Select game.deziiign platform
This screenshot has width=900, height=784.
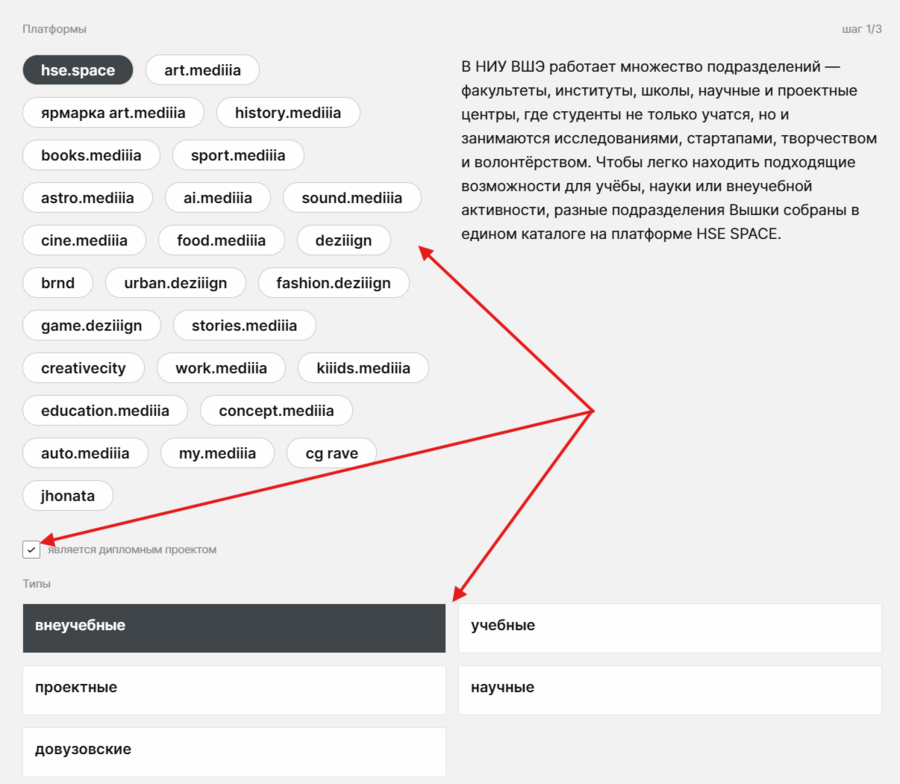92,325
